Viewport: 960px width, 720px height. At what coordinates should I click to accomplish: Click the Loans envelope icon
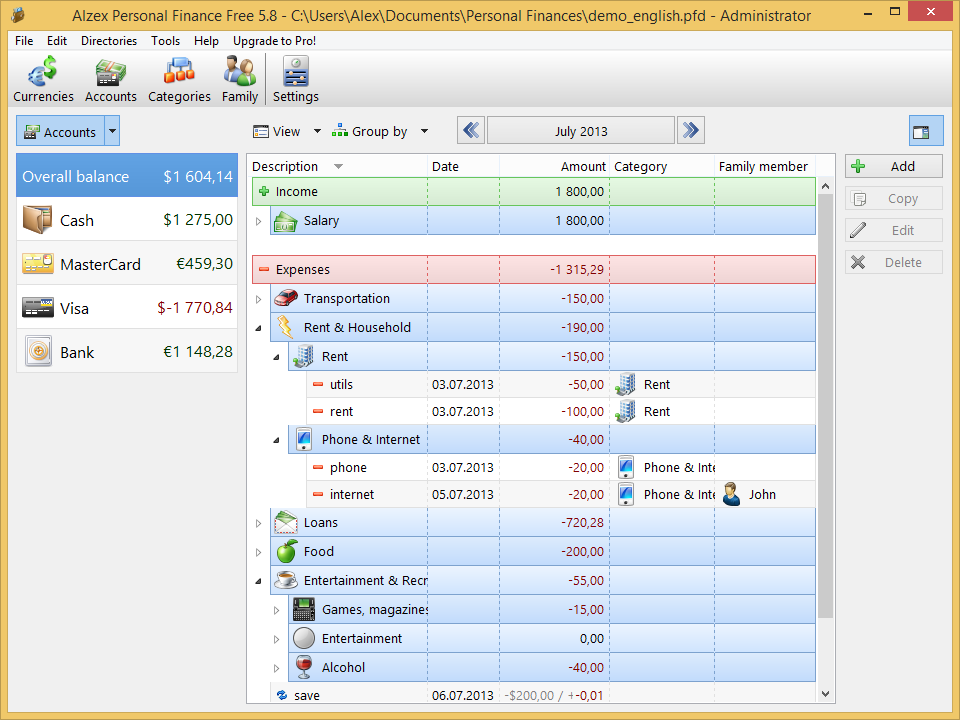pos(285,522)
